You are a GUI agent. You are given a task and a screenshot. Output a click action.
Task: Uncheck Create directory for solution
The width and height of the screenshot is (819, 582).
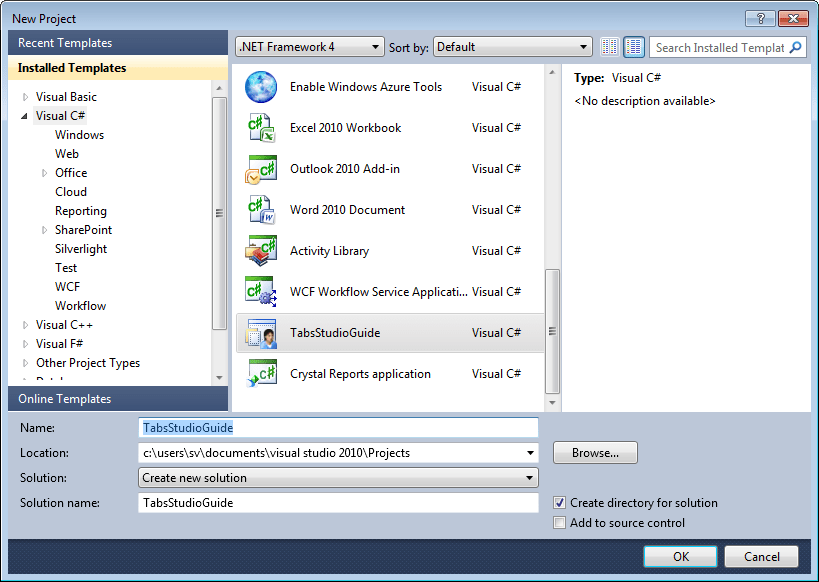click(x=560, y=502)
